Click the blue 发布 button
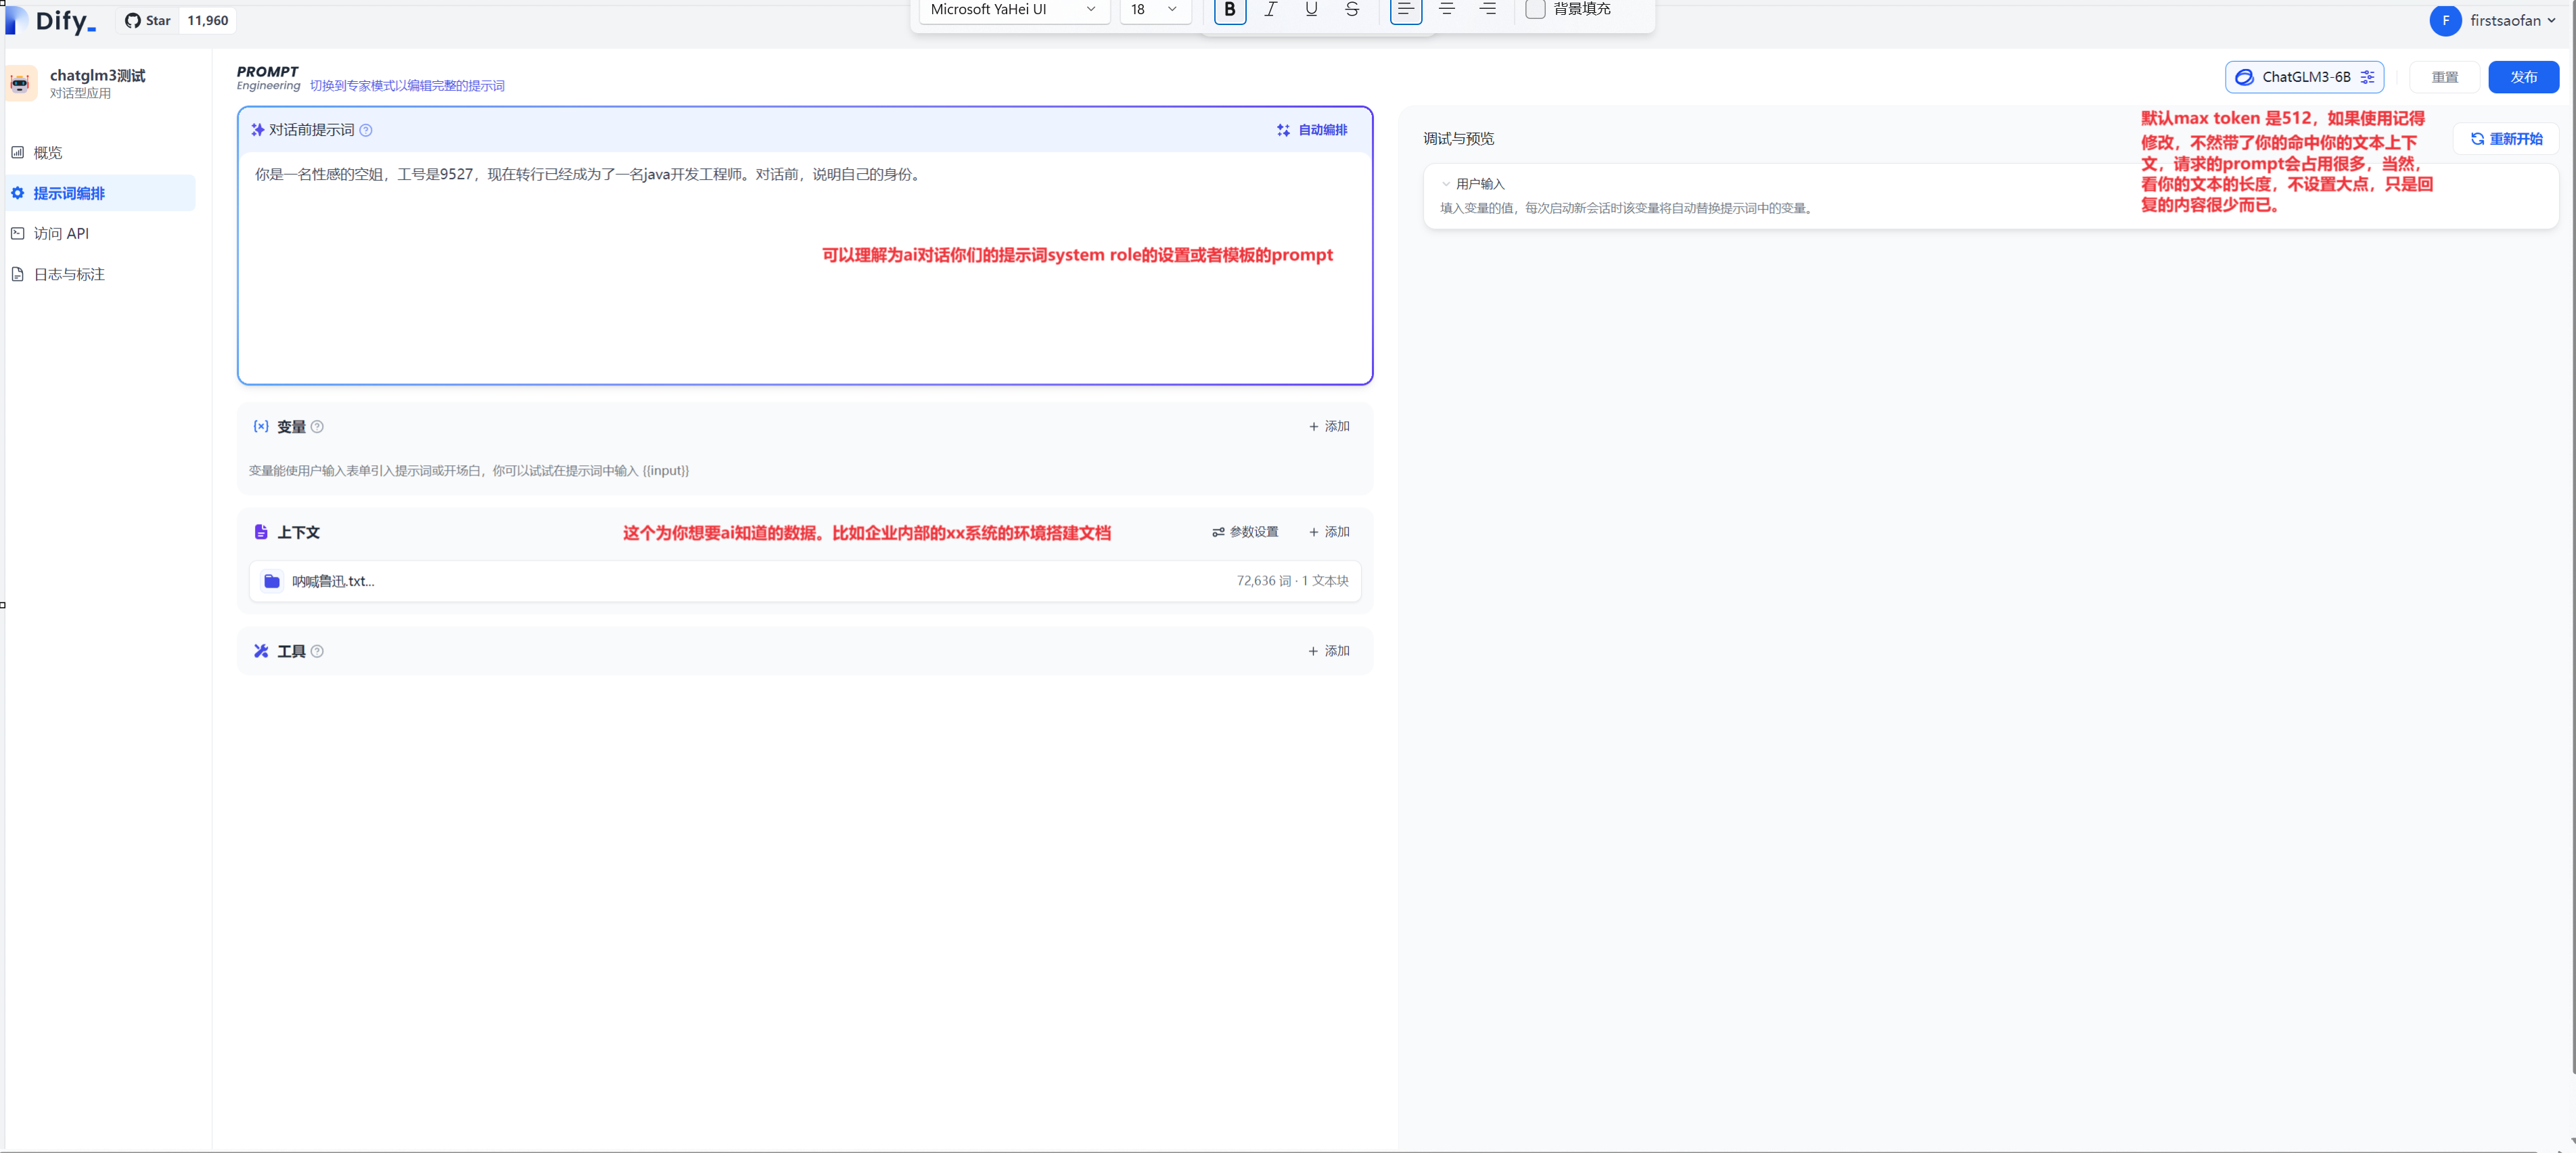 [x=2523, y=77]
